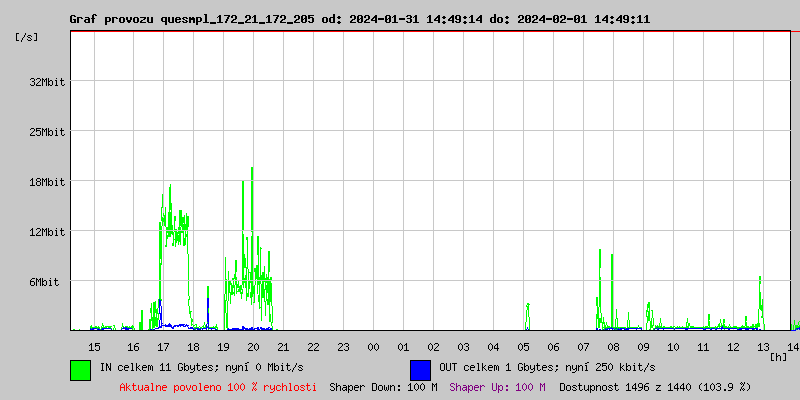800x400 pixels.
Task: Click the green IN legend swatch
Action: tap(80, 369)
